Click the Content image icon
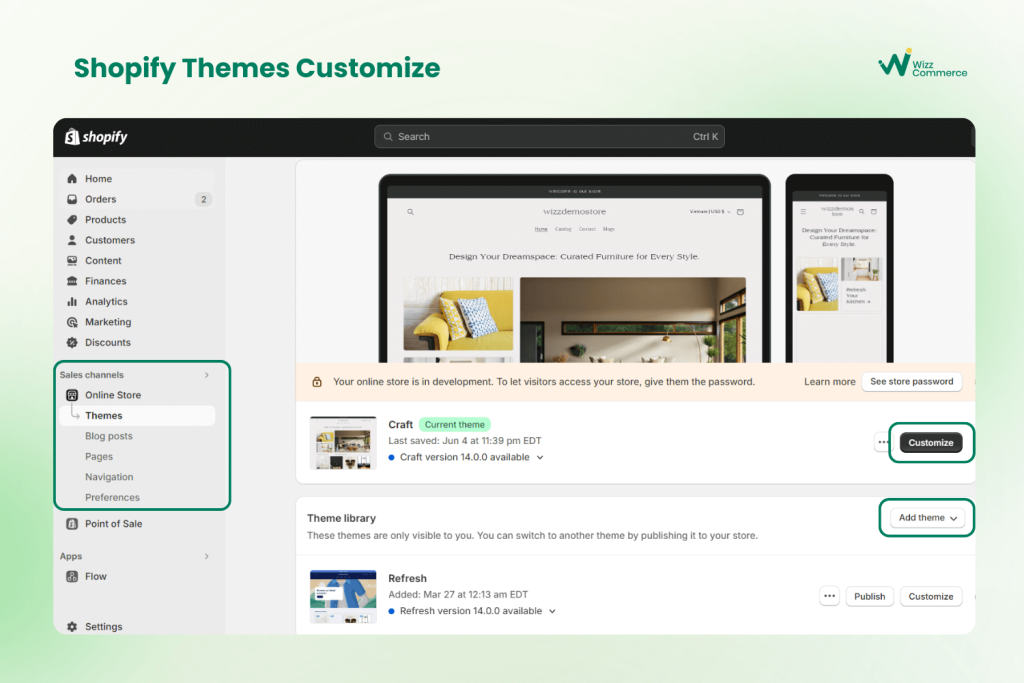Screen dimensions: 1024x683 [72, 261]
